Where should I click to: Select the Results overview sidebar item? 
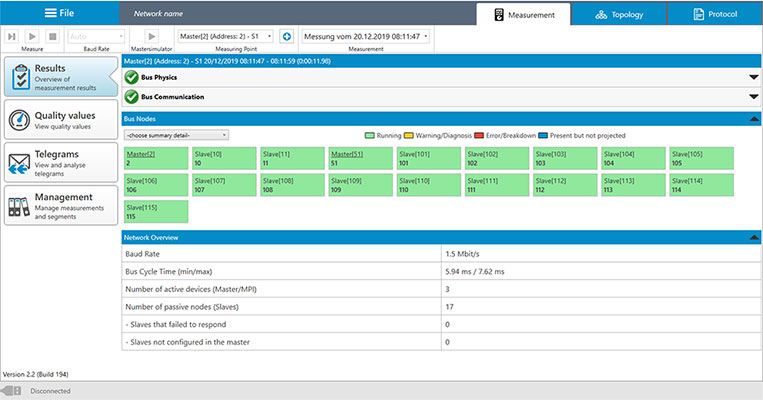60,78
